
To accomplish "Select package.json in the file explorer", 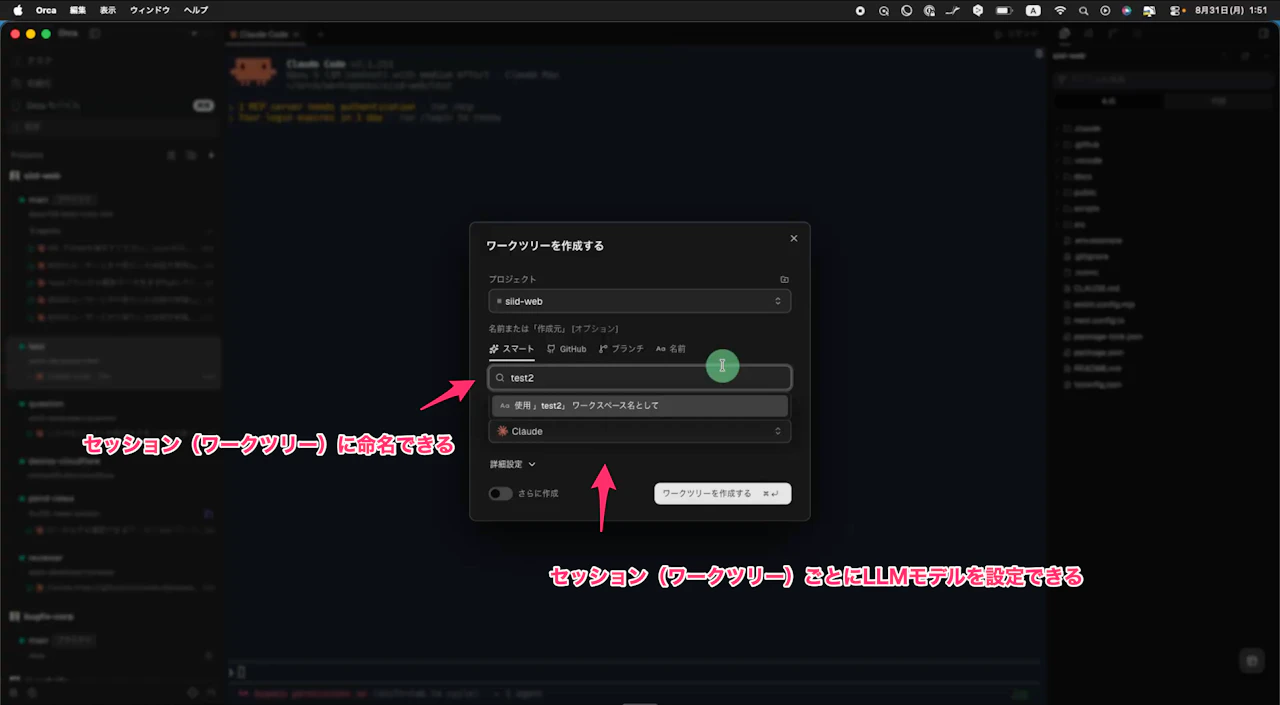I will click(x=1100, y=352).
